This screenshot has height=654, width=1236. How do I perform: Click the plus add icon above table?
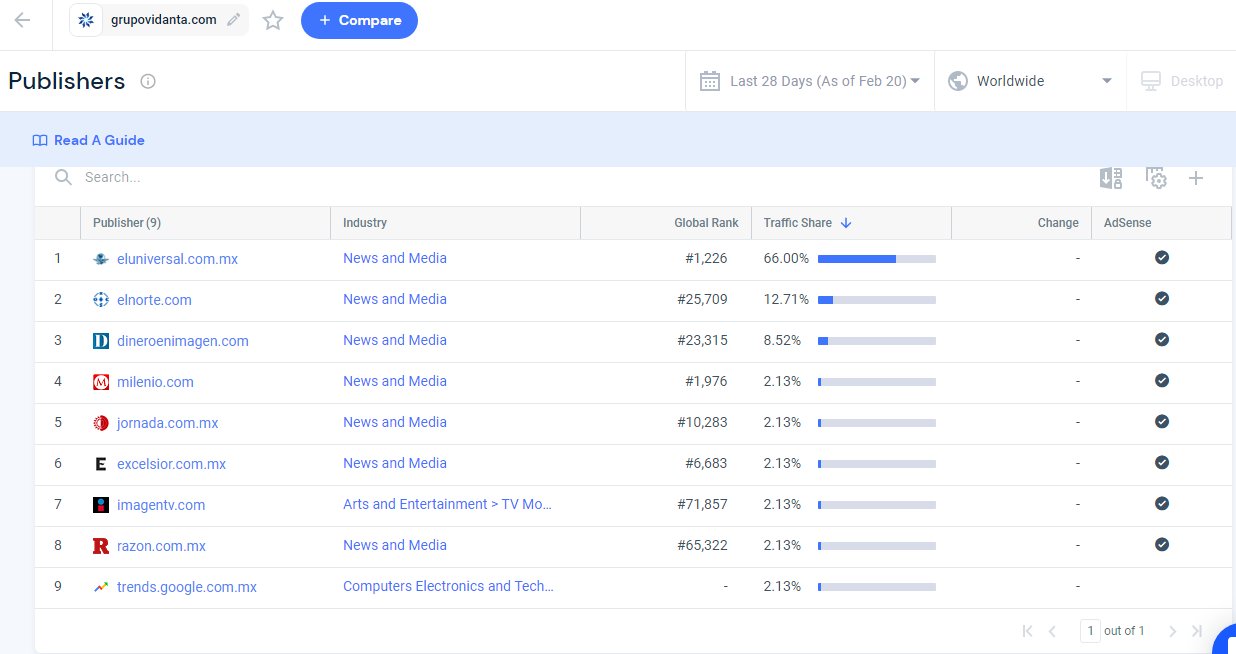(x=1195, y=178)
